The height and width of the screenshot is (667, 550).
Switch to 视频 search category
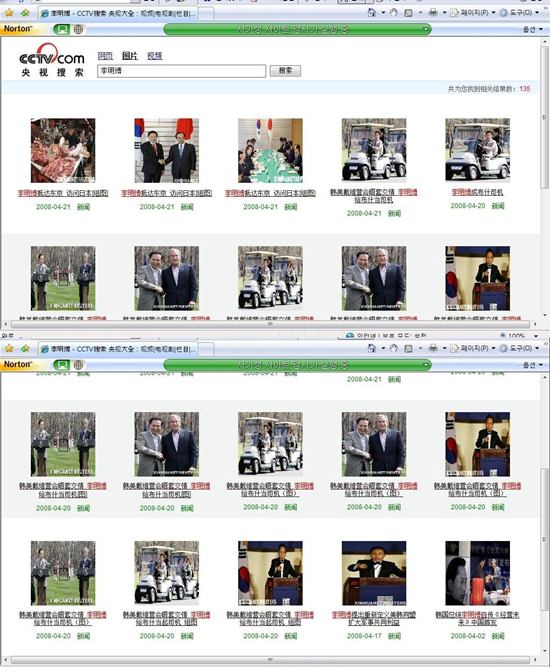coord(154,56)
